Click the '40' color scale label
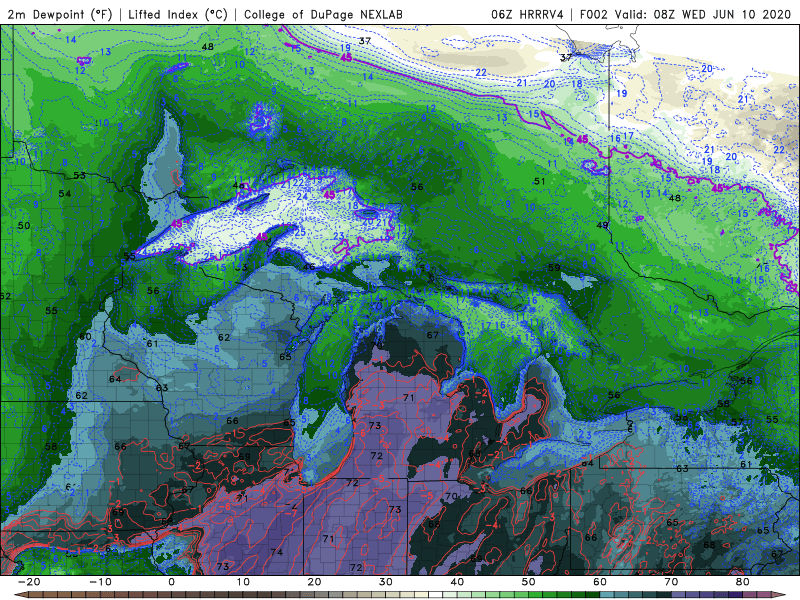The width and height of the screenshot is (800, 600). pos(457,582)
